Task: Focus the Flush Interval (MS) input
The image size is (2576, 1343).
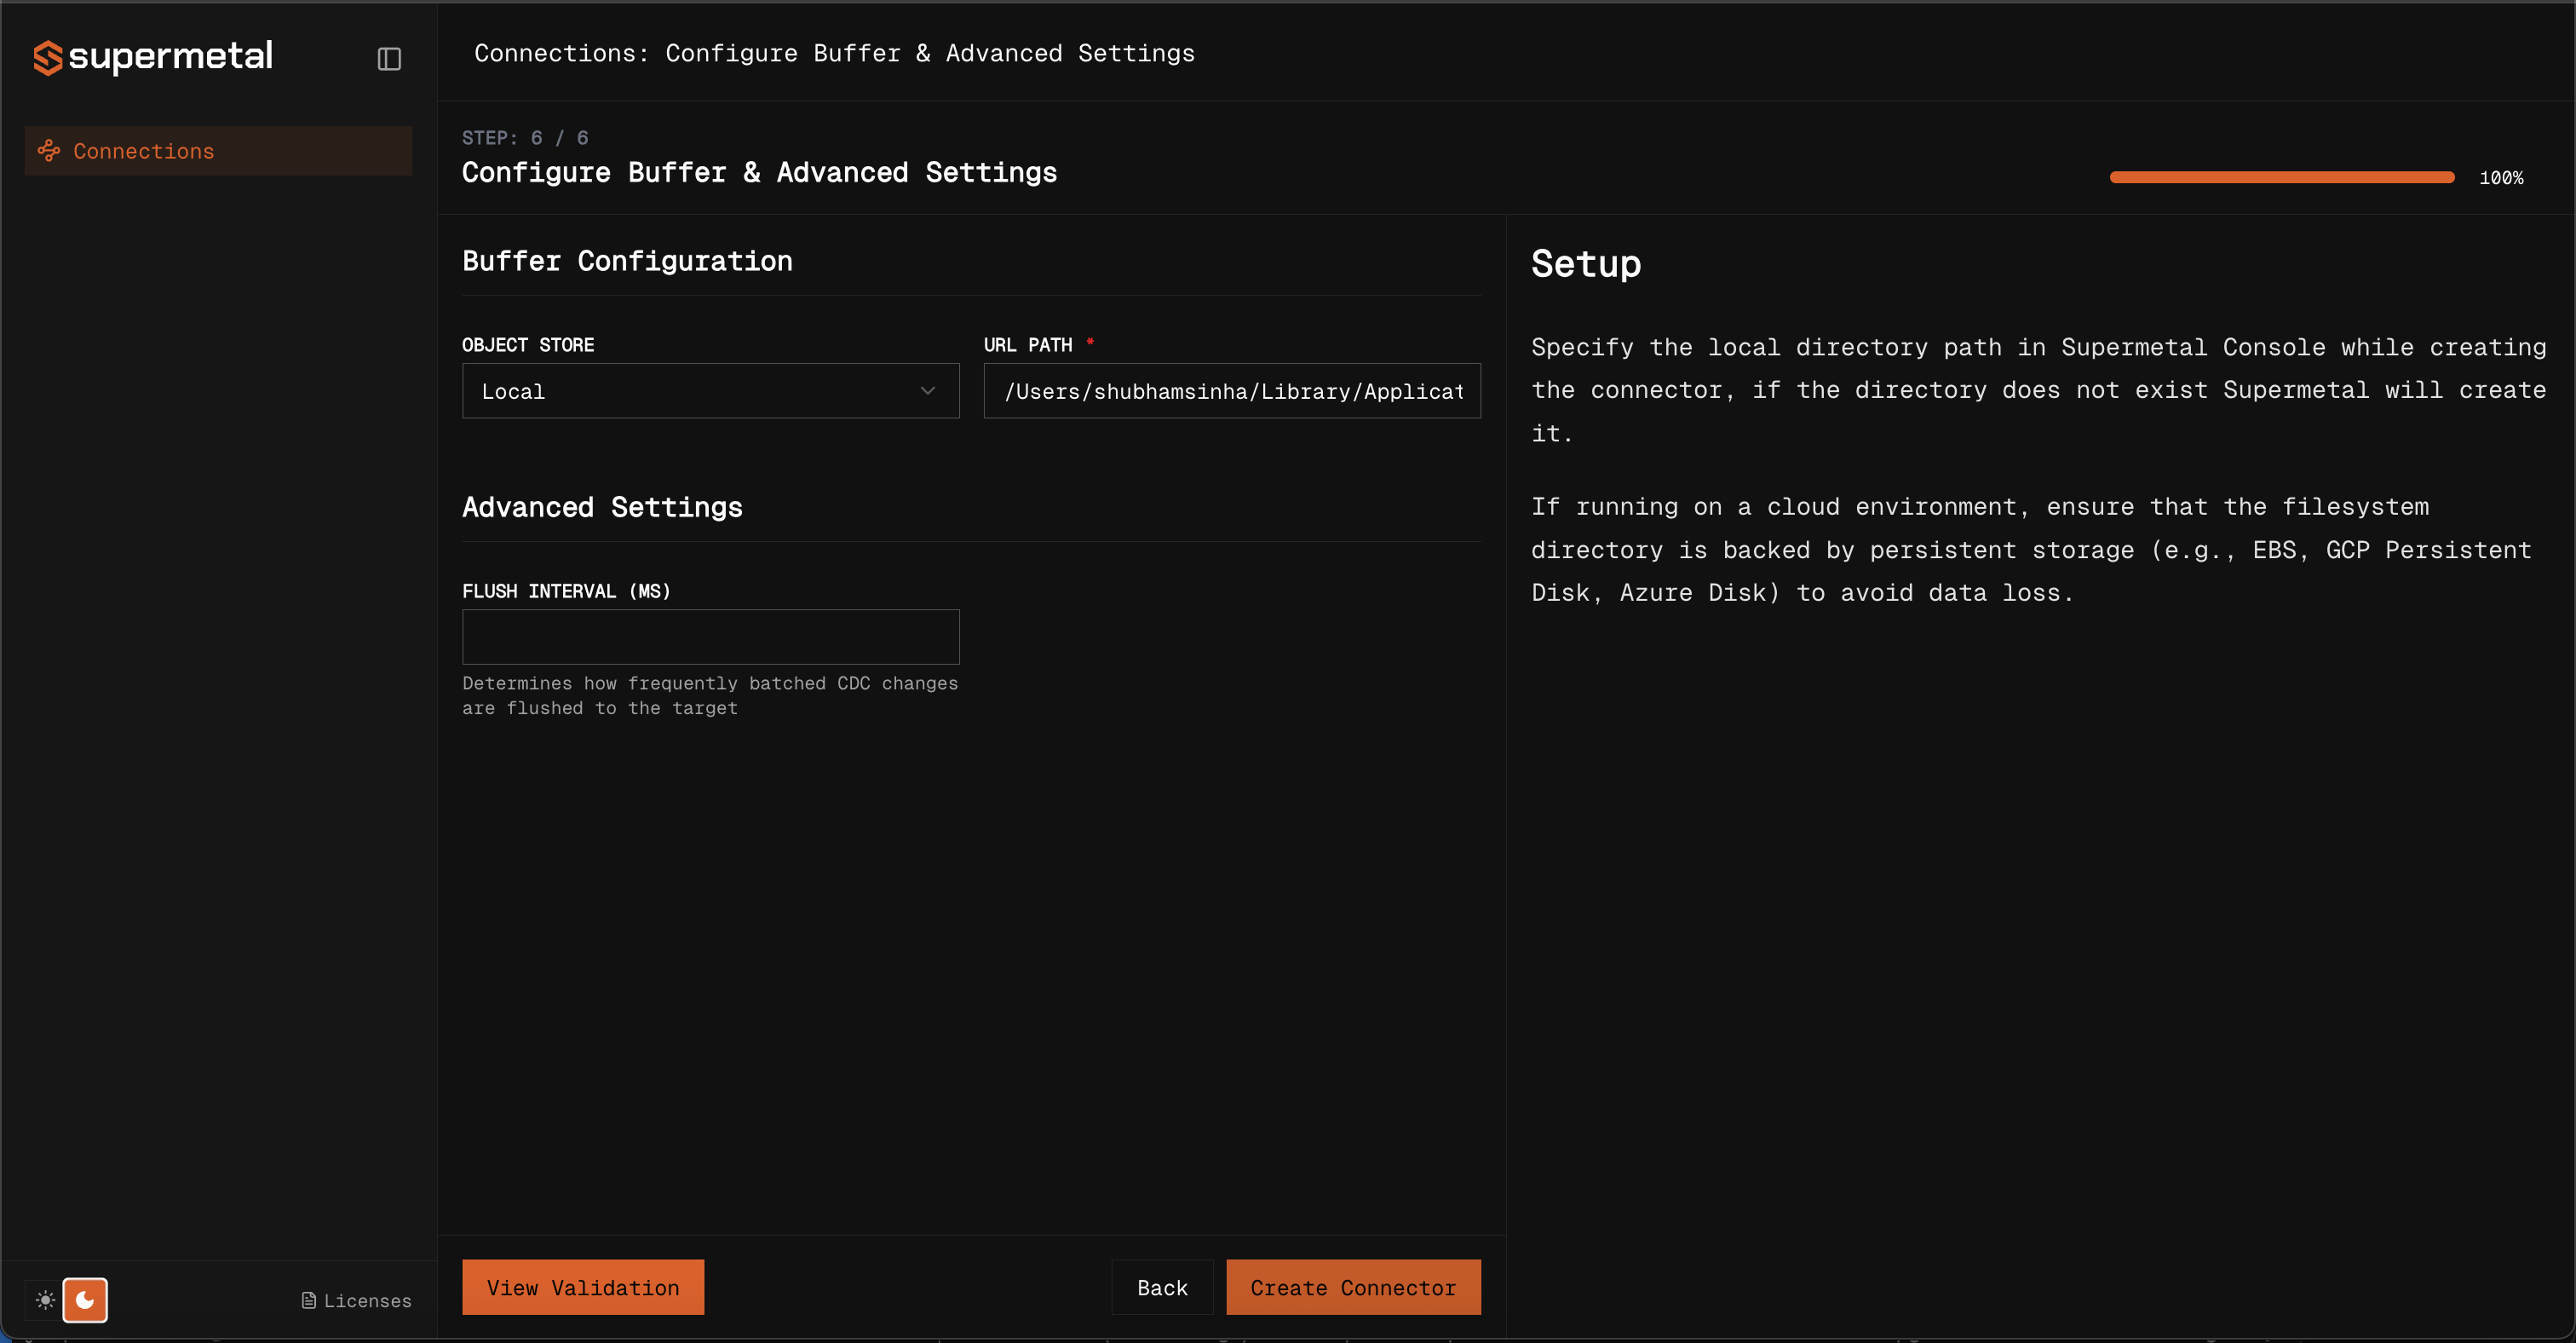Action: tap(710, 636)
